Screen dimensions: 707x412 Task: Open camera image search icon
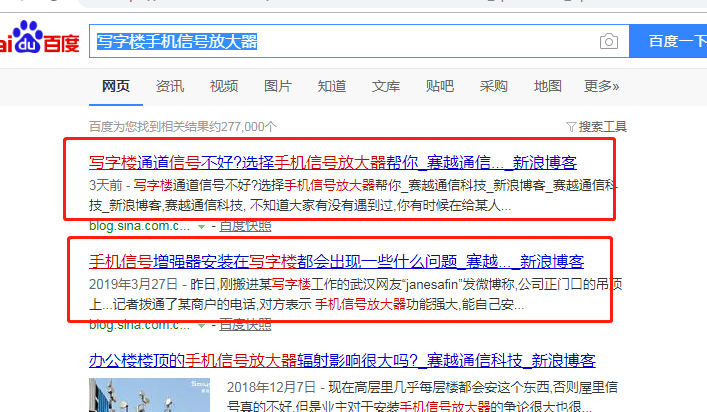609,41
